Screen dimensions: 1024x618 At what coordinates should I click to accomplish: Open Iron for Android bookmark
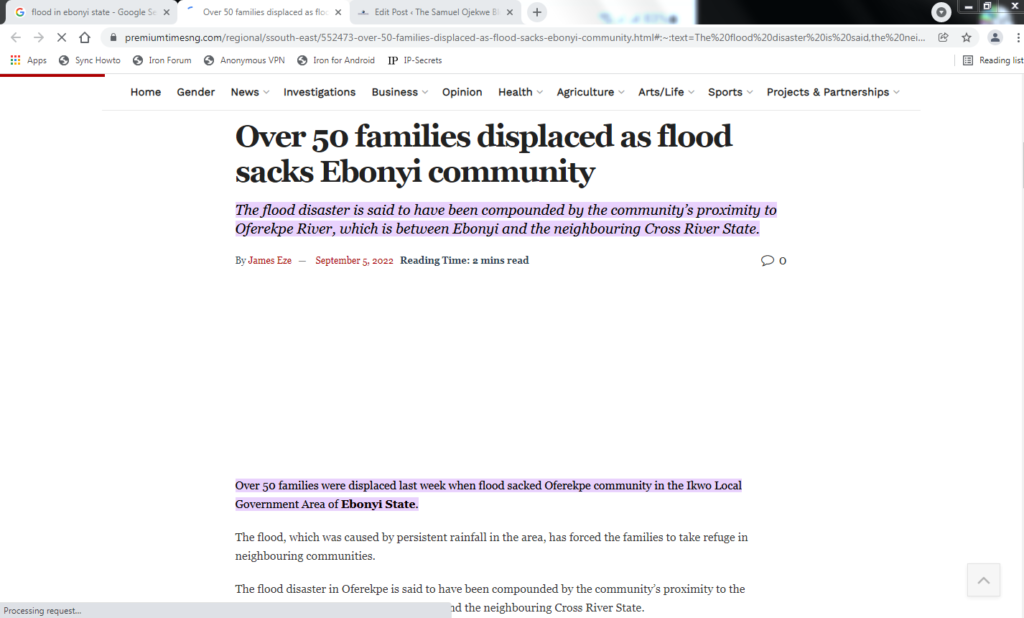[336, 60]
